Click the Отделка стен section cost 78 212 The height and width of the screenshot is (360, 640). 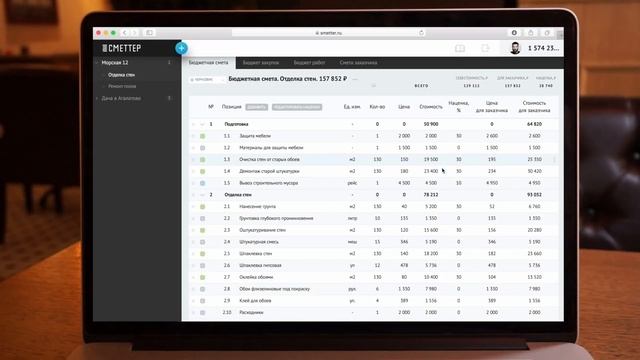[x=431, y=195]
